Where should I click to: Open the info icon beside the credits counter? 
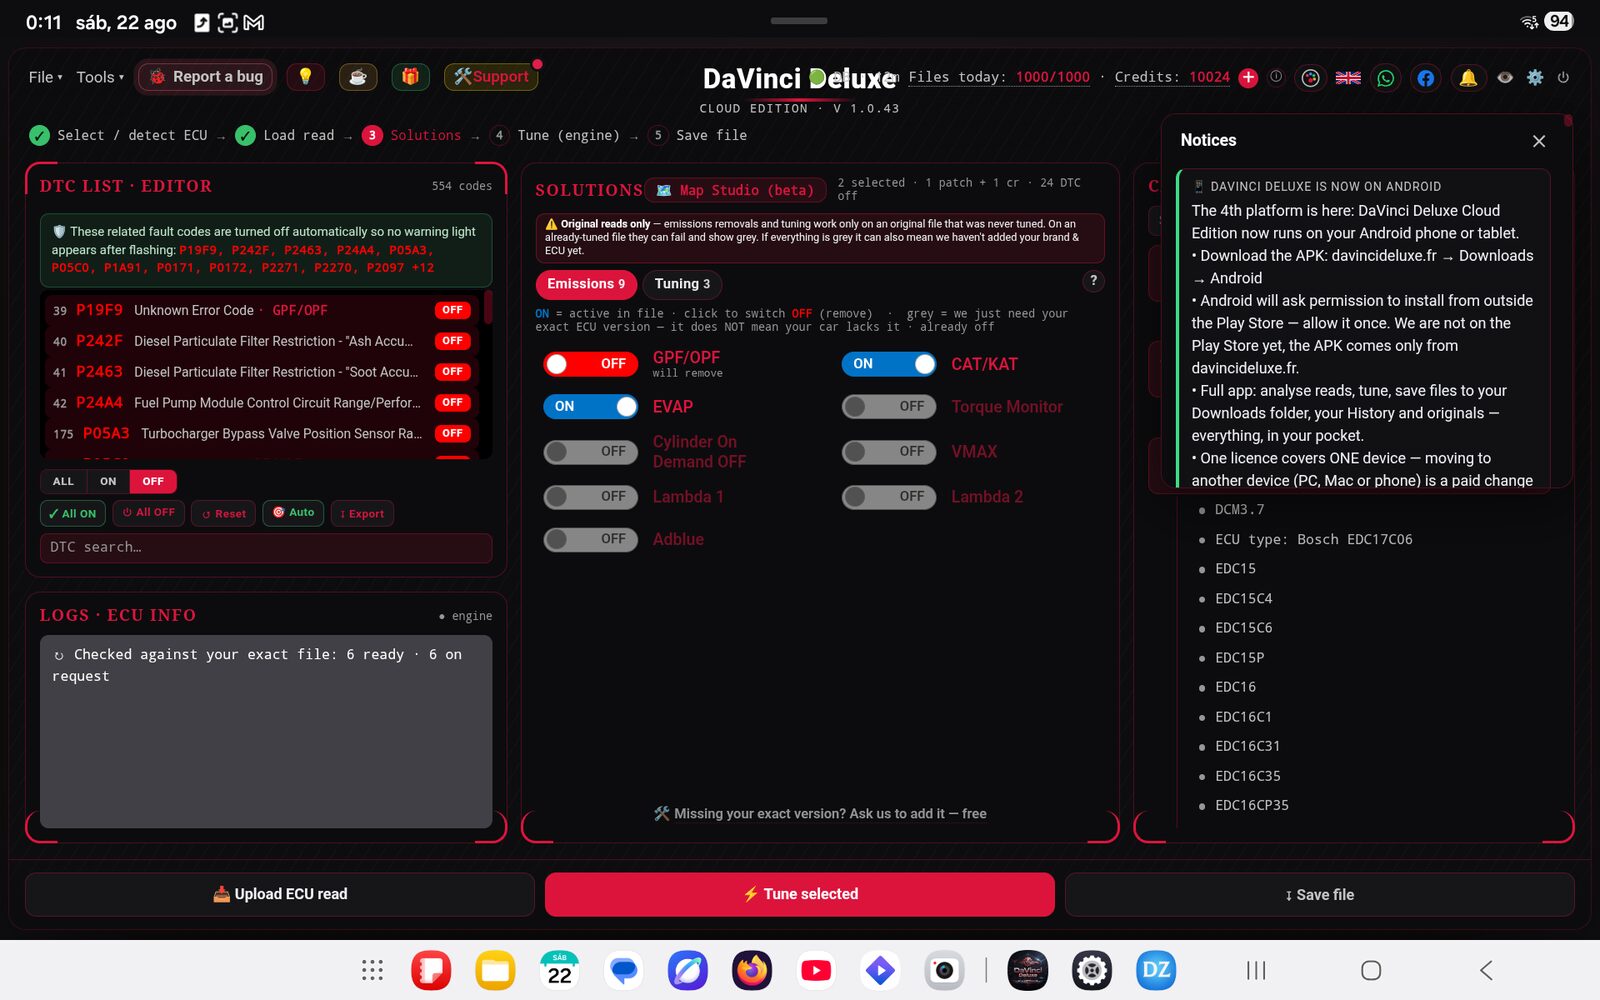click(1276, 76)
